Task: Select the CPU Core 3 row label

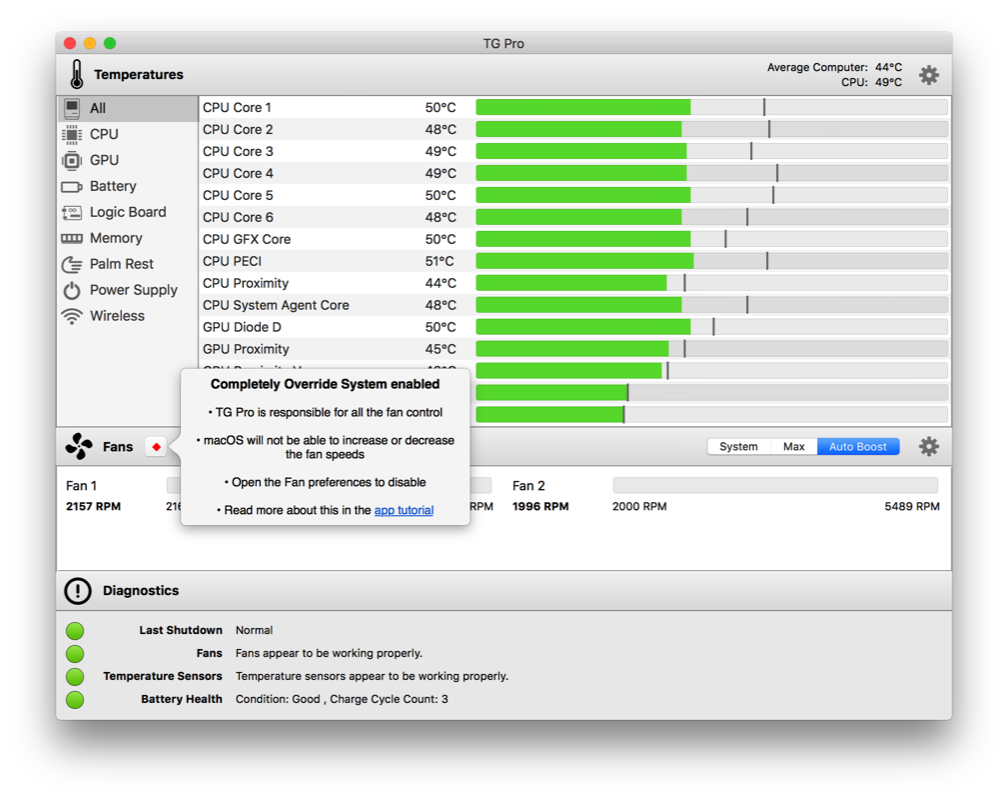Action: tap(237, 151)
